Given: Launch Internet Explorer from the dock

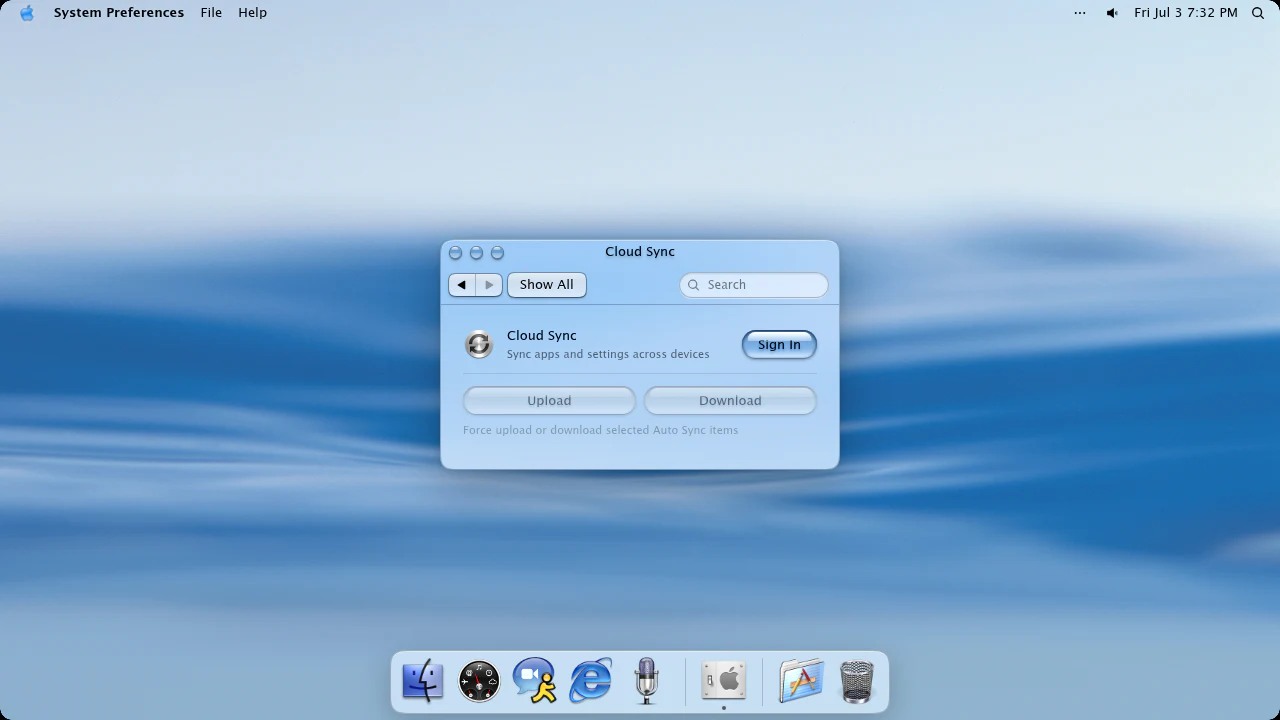Looking at the screenshot, I should pos(591,681).
